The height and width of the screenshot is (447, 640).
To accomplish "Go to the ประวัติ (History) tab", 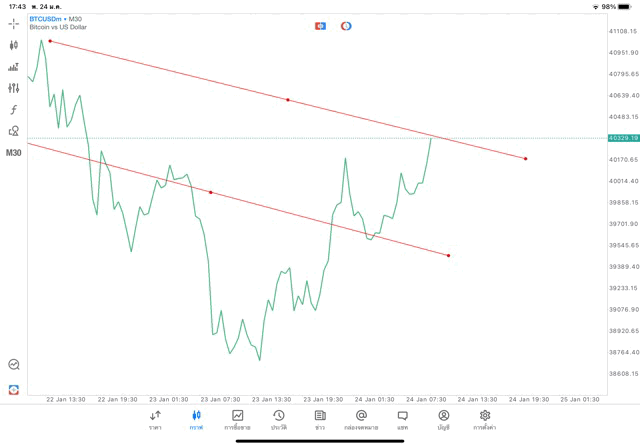I will (278, 419).
